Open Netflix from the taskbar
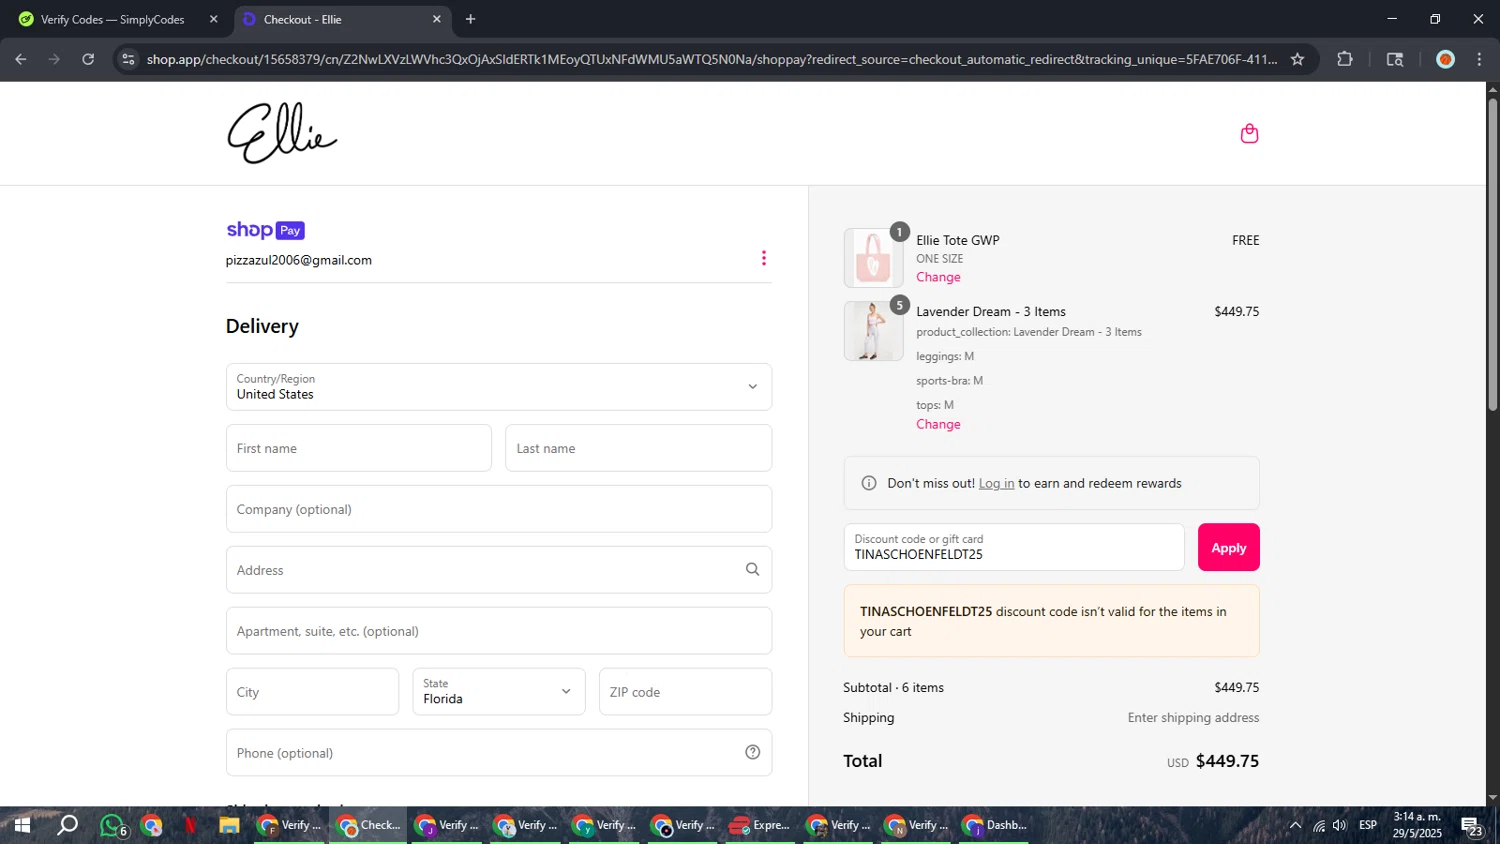The image size is (1500, 844). tap(190, 825)
